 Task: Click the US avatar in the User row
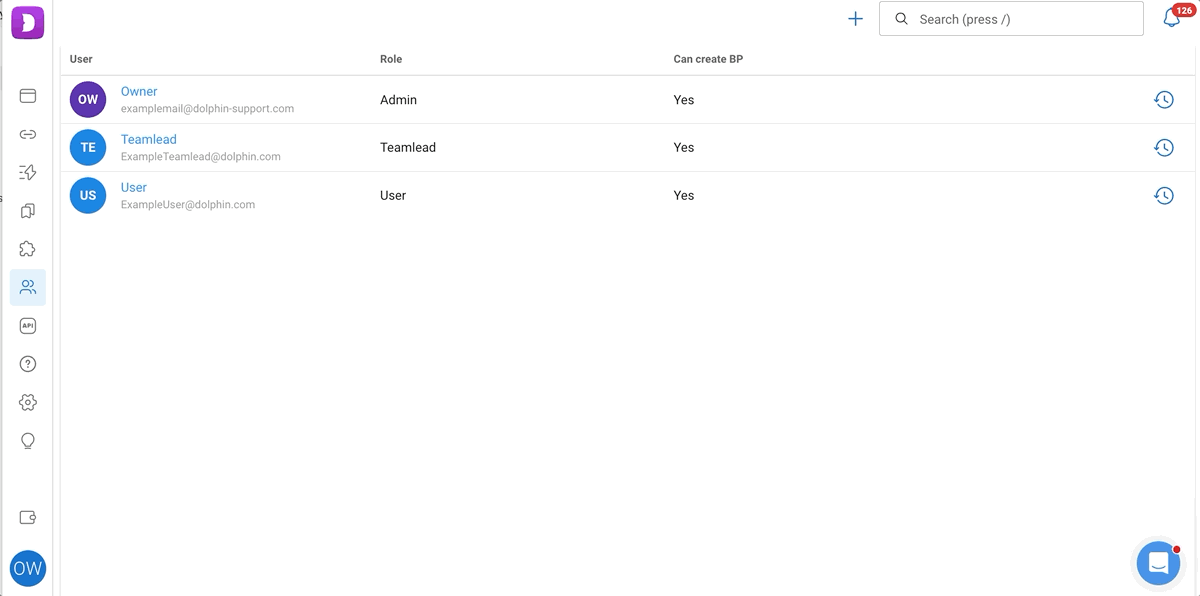pyautogui.click(x=88, y=196)
